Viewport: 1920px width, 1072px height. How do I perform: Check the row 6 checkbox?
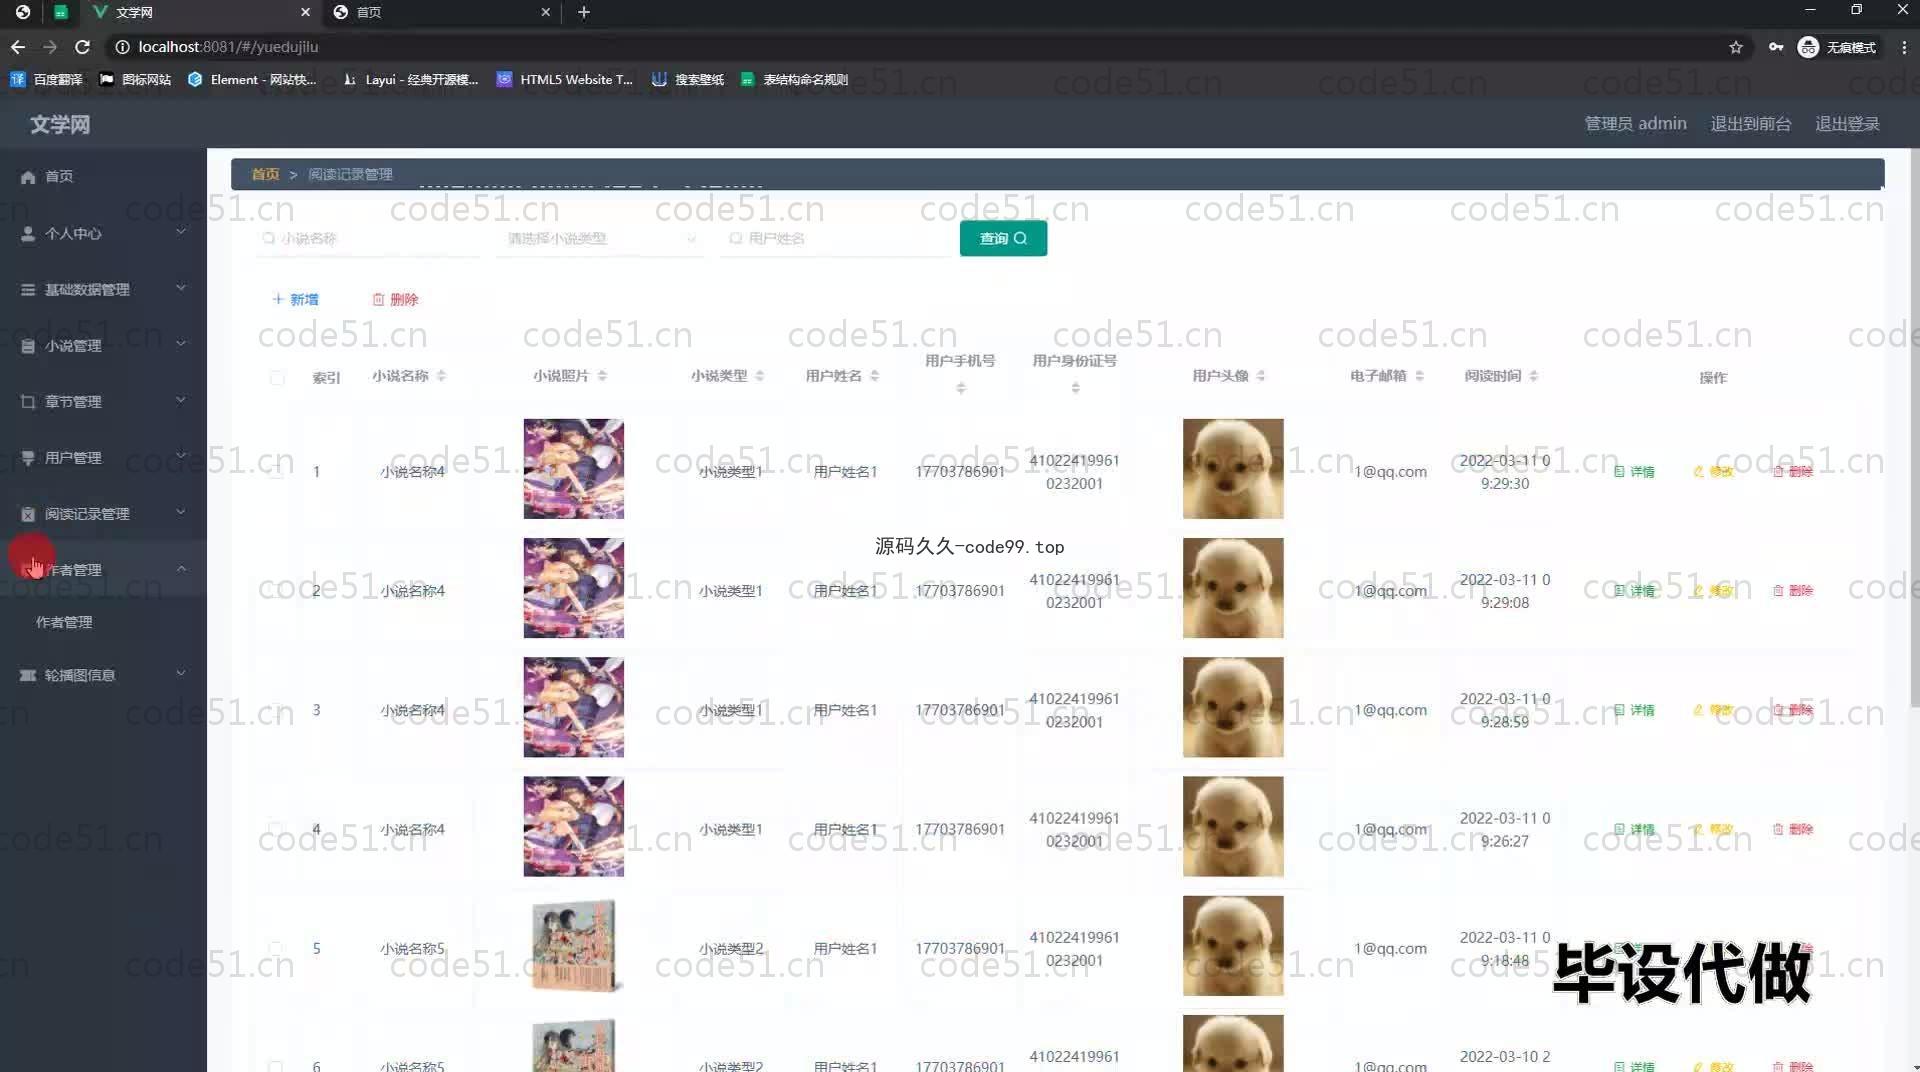(x=277, y=1066)
